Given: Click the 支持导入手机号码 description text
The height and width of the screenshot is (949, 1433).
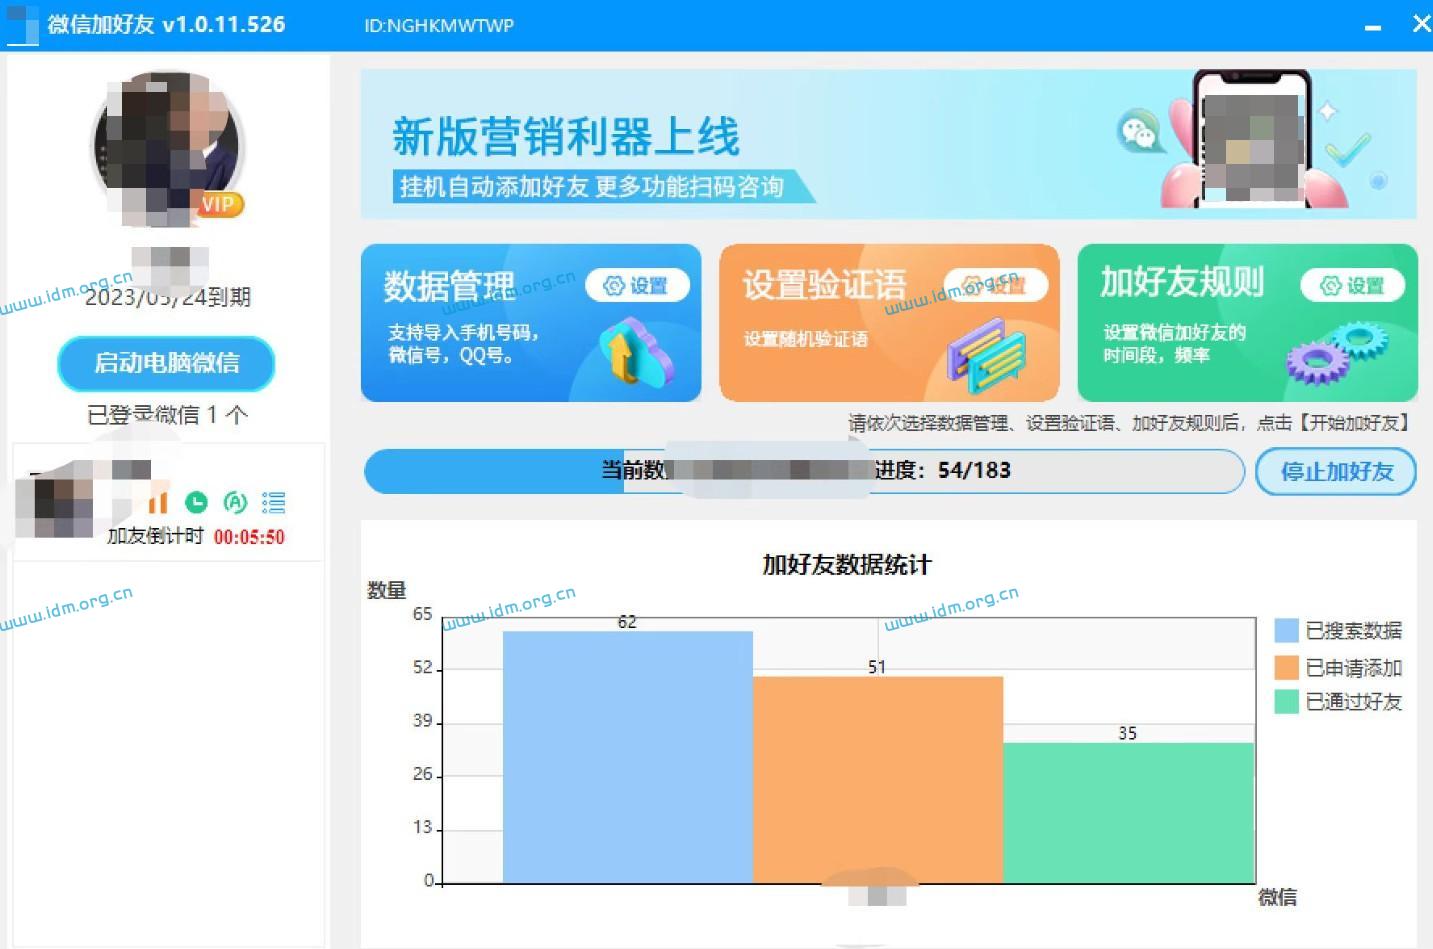Looking at the screenshot, I should click(463, 343).
